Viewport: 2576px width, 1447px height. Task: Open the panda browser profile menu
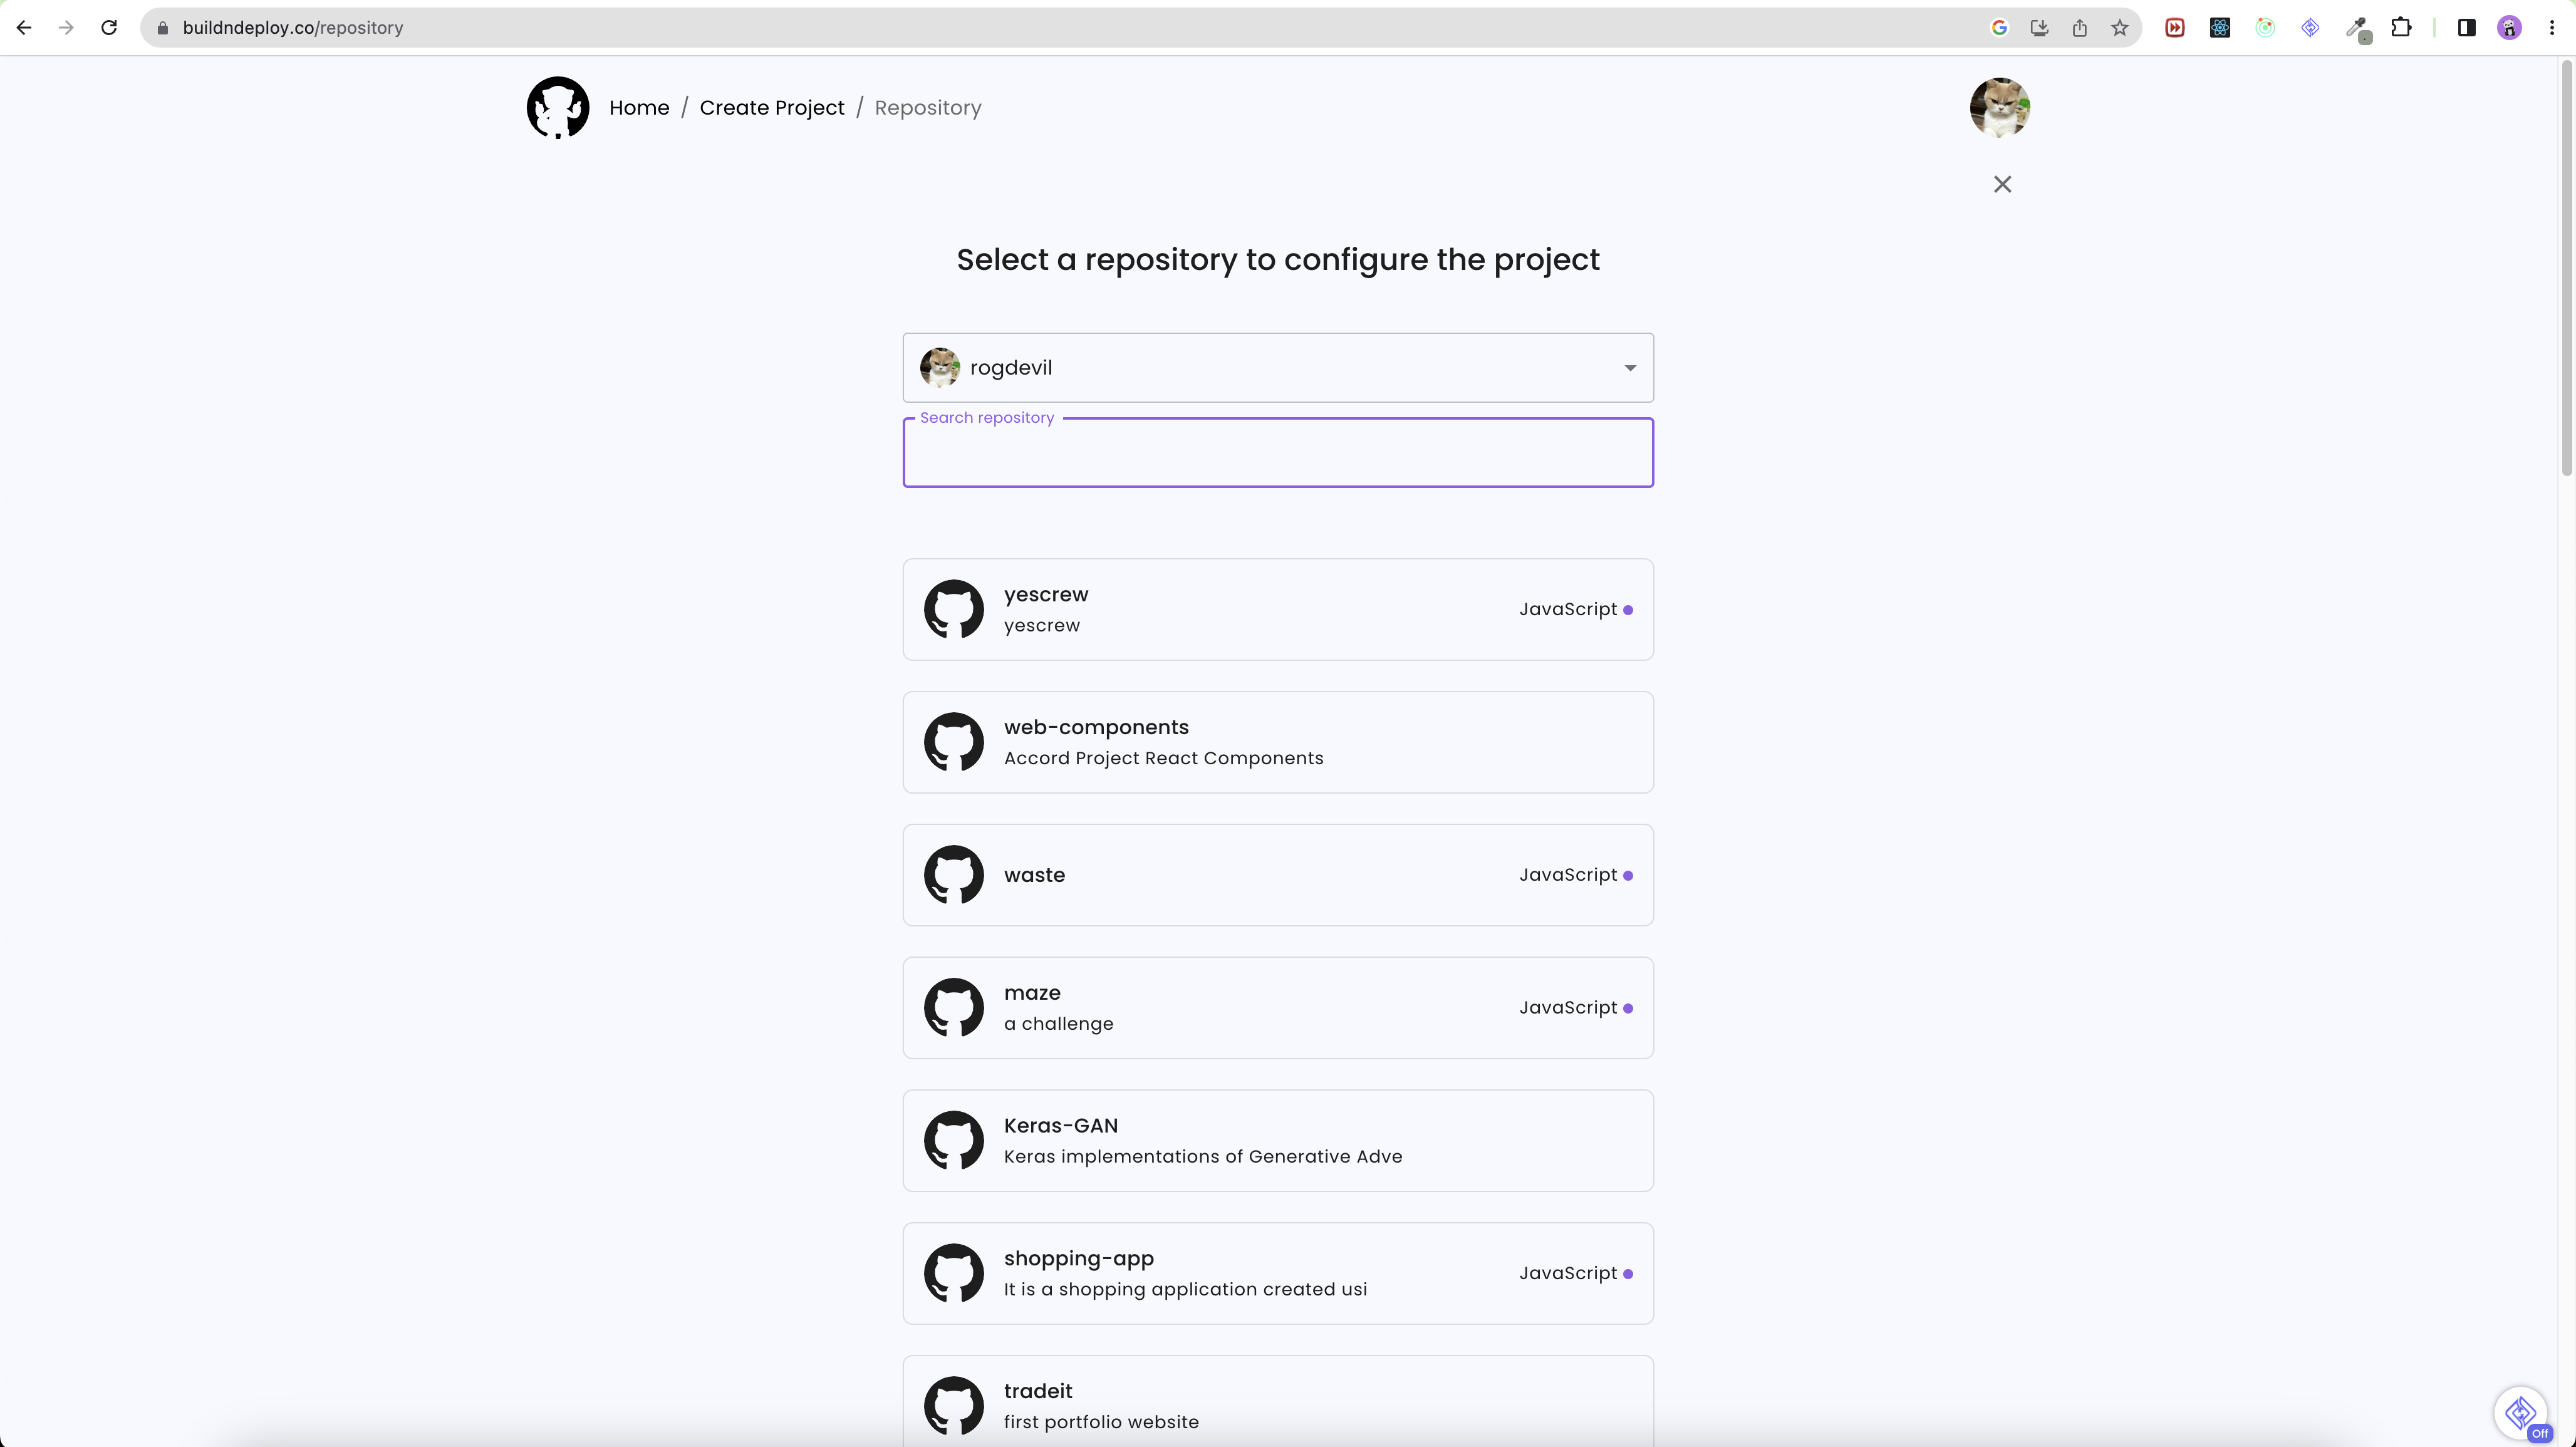[2509, 27]
